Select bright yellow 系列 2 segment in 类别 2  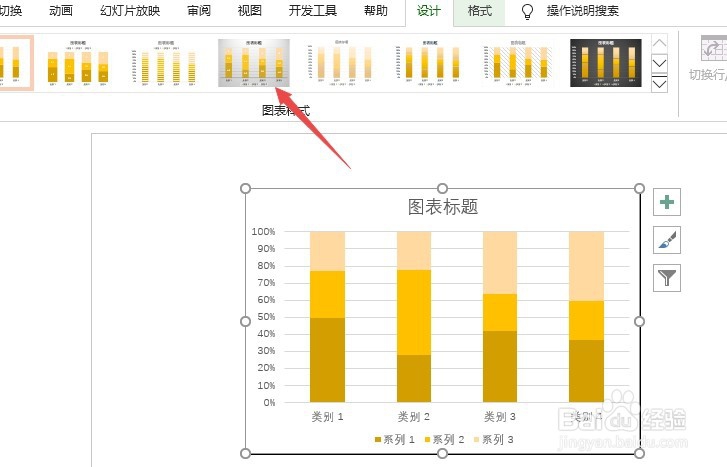(414, 312)
